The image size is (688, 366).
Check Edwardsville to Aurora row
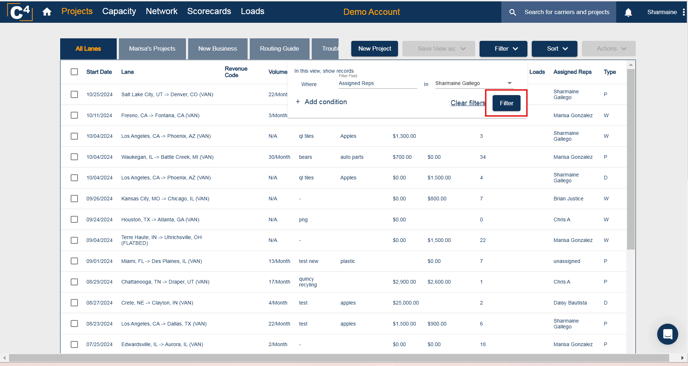pos(74,344)
